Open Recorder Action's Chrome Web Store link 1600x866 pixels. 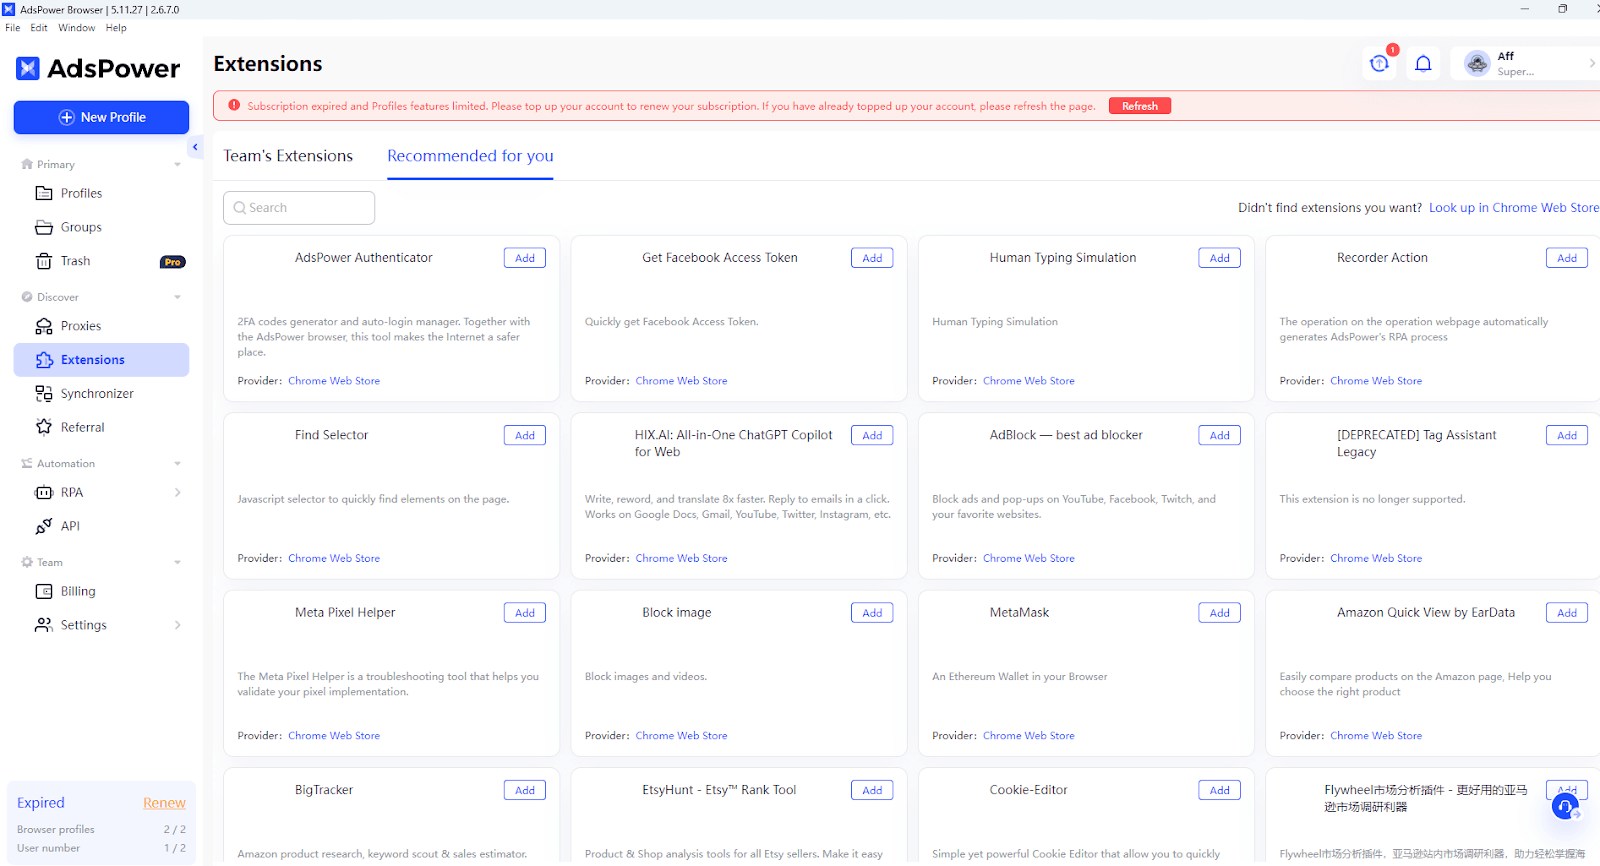(x=1376, y=381)
